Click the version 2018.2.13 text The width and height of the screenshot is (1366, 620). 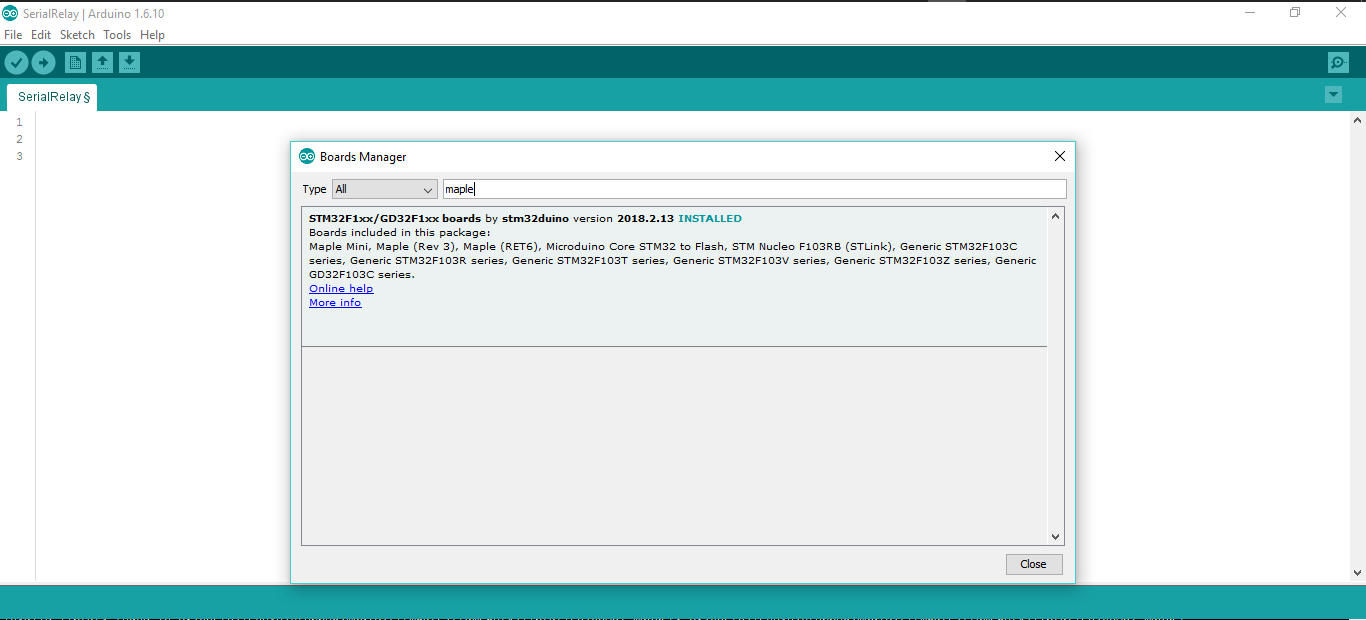click(x=623, y=218)
